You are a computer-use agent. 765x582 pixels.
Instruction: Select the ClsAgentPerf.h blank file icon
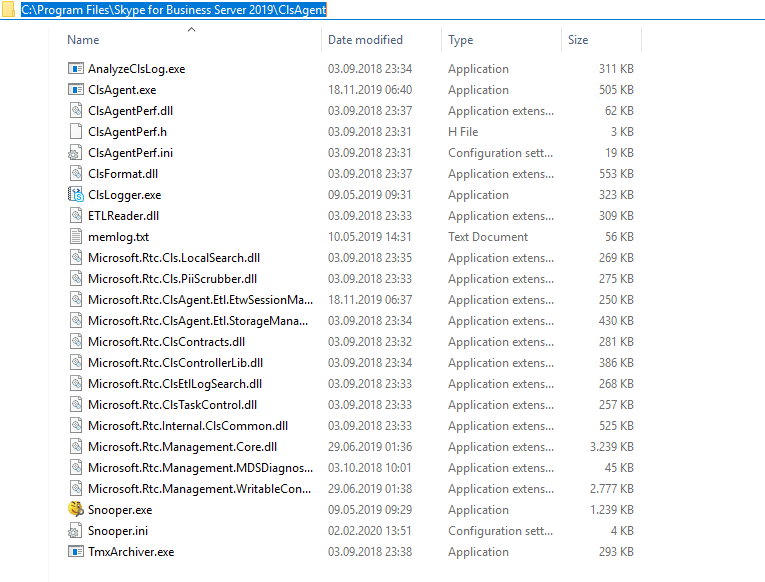coord(76,131)
